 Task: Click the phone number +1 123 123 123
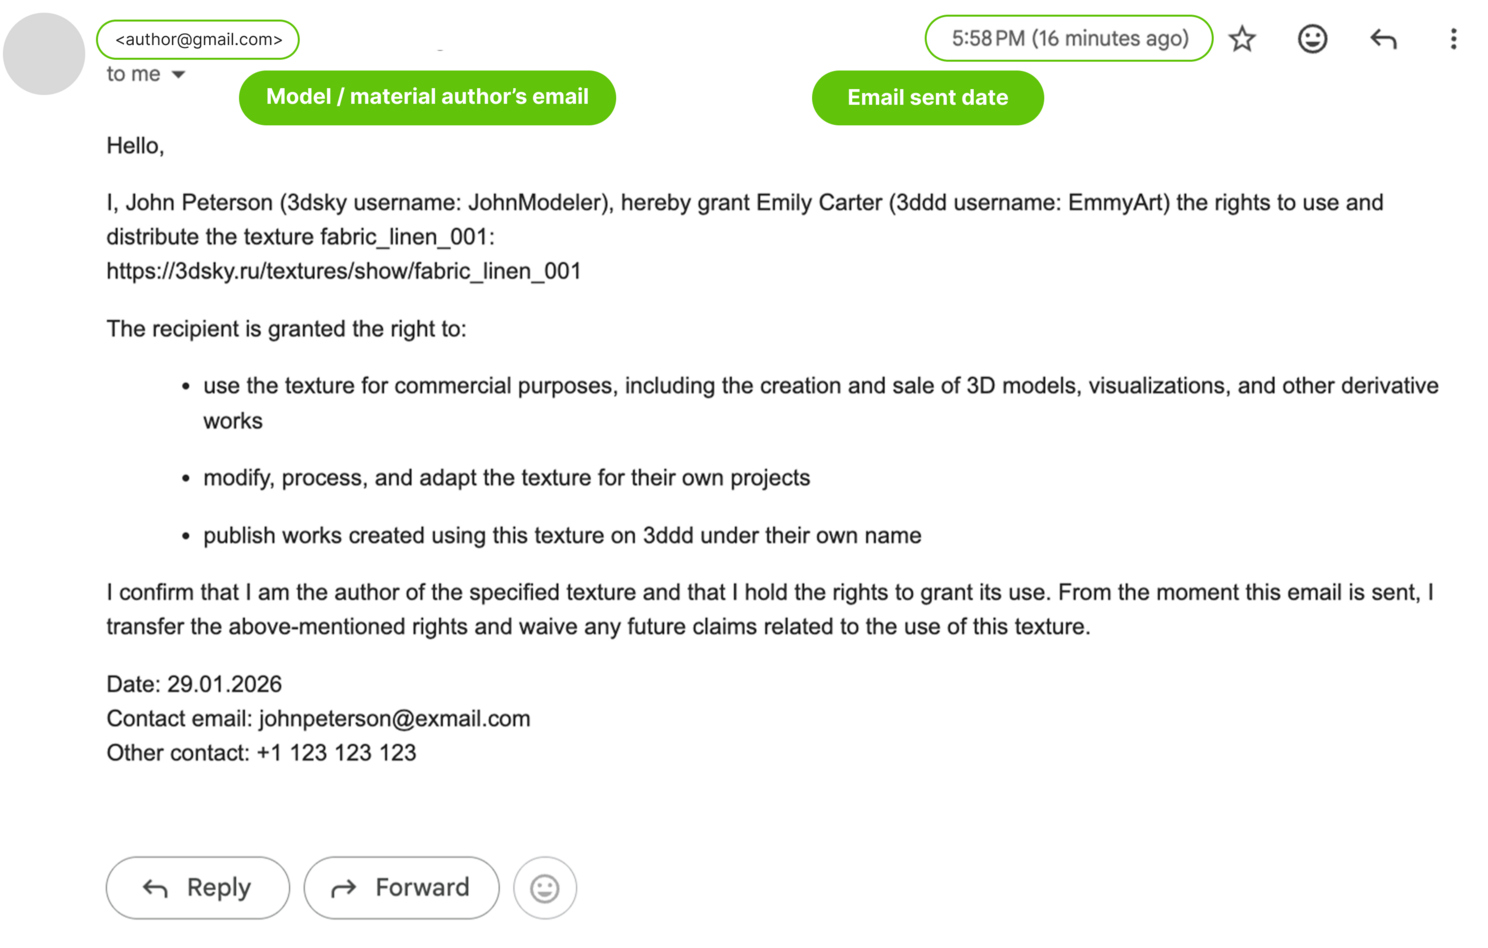[x=336, y=753]
